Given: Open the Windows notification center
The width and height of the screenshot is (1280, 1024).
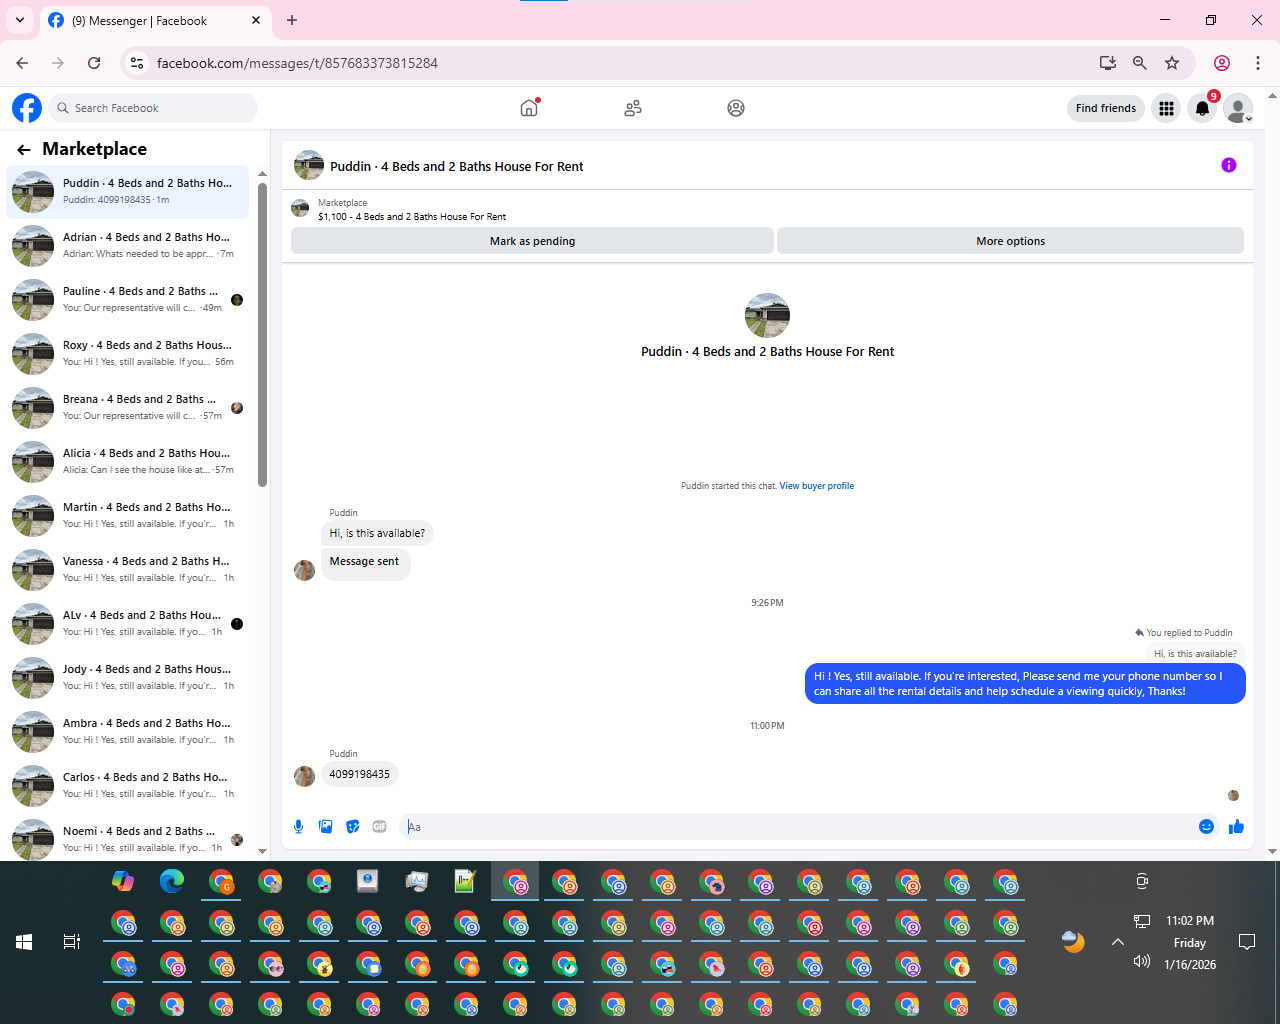Looking at the screenshot, I should (1247, 942).
